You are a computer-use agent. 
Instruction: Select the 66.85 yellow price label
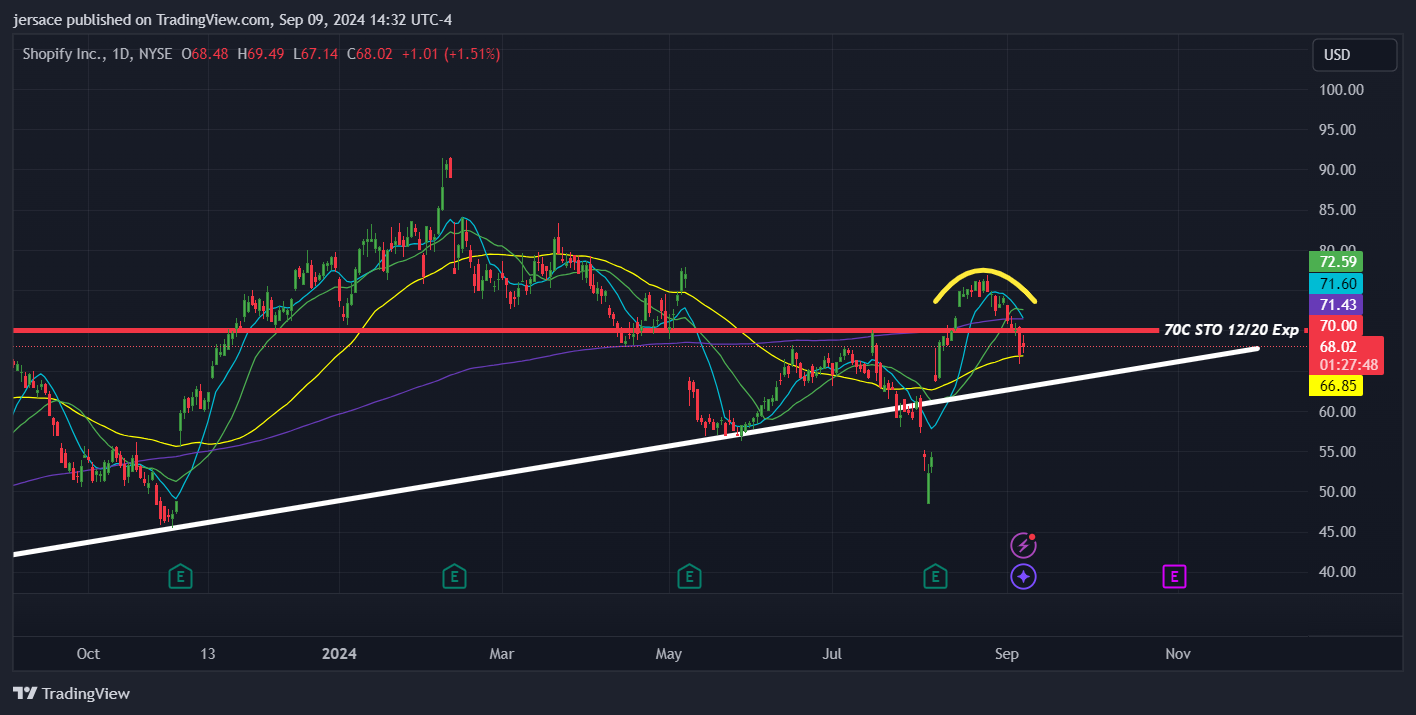pos(1336,386)
